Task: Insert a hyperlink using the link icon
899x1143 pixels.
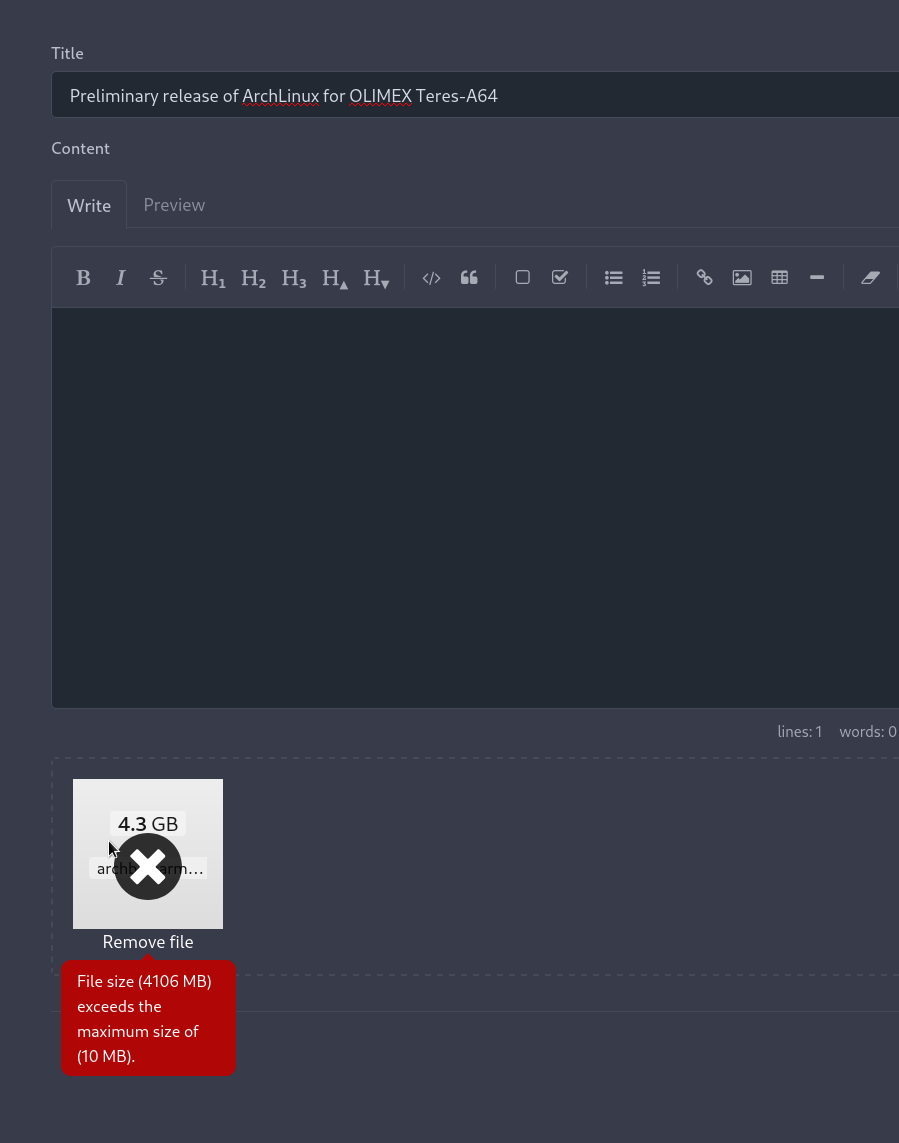Action: [x=705, y=278]
